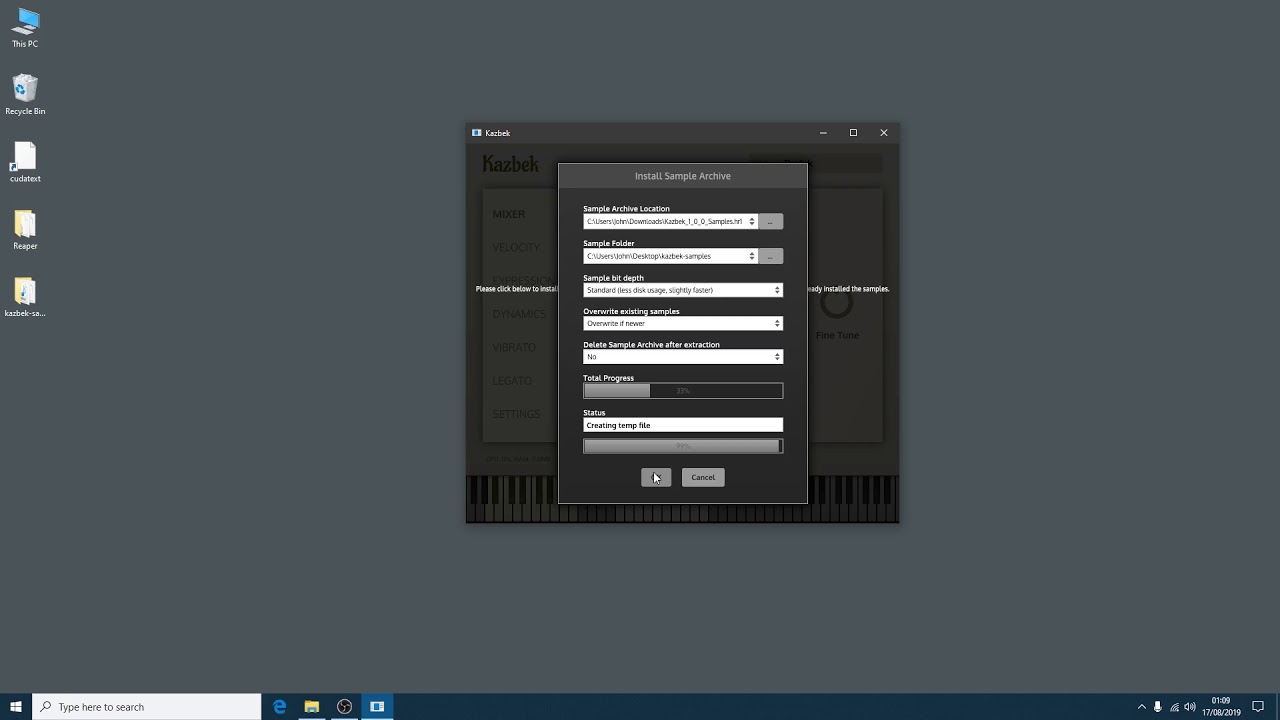This screenshot has height=720, width=1280.
Task: Click the OK button in Install dialog
Action: tap(656, 477)
